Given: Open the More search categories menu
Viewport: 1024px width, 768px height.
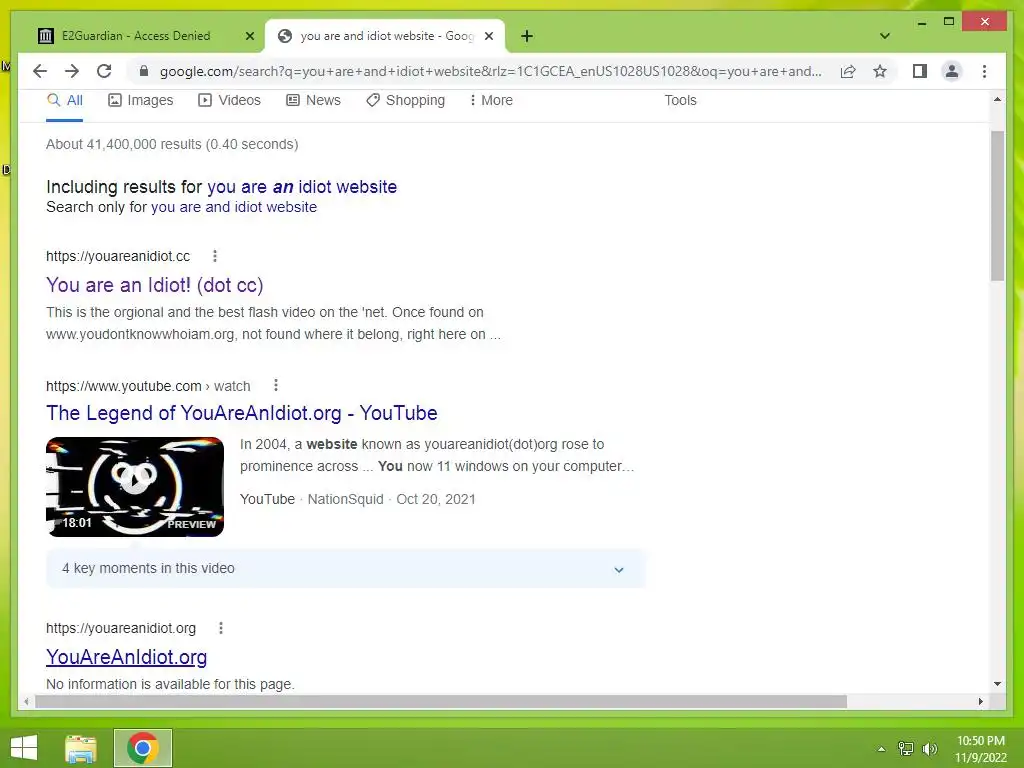Looking at the screenshot, I should point(491,101).
